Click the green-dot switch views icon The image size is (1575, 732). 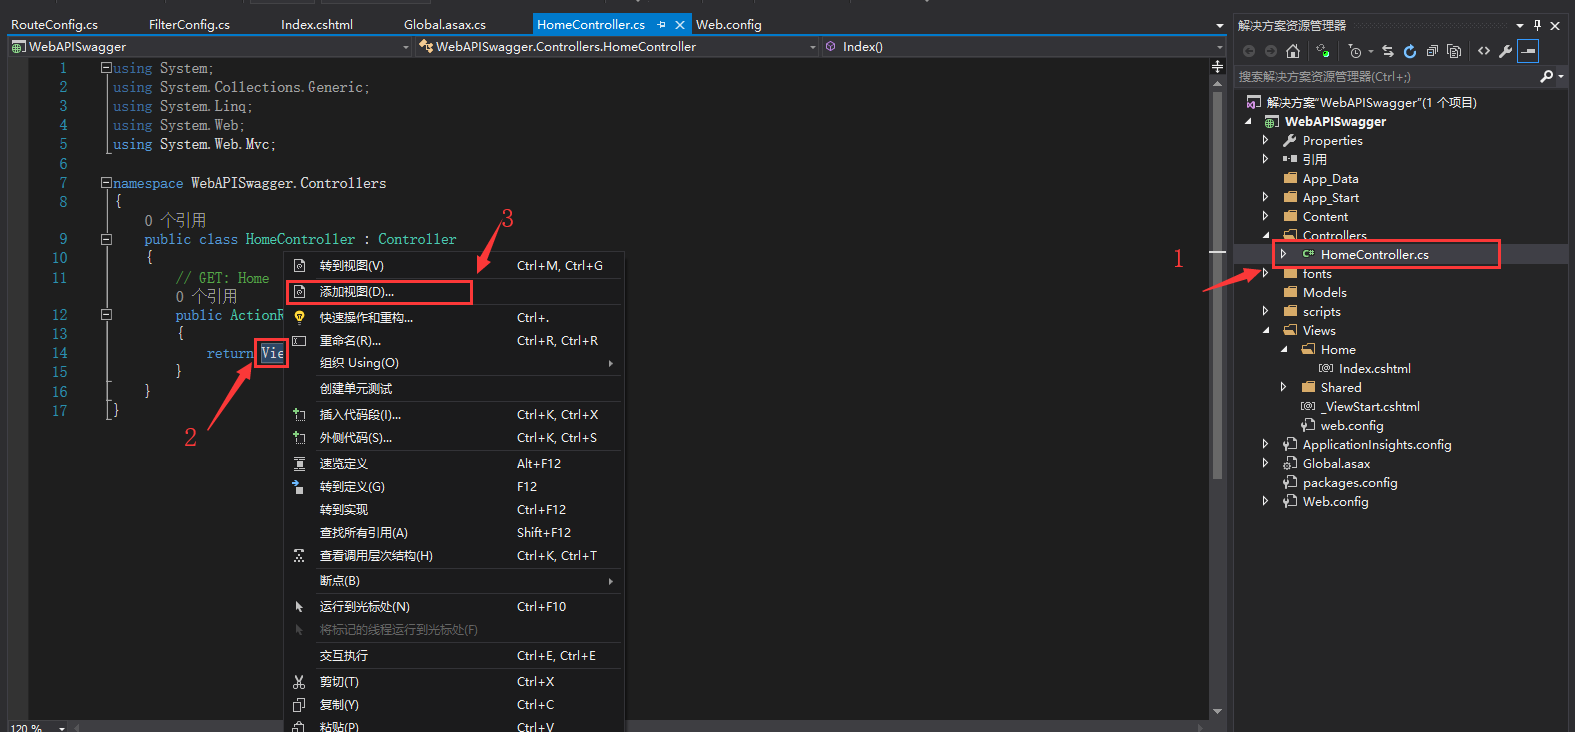(x=1323, y=51)
